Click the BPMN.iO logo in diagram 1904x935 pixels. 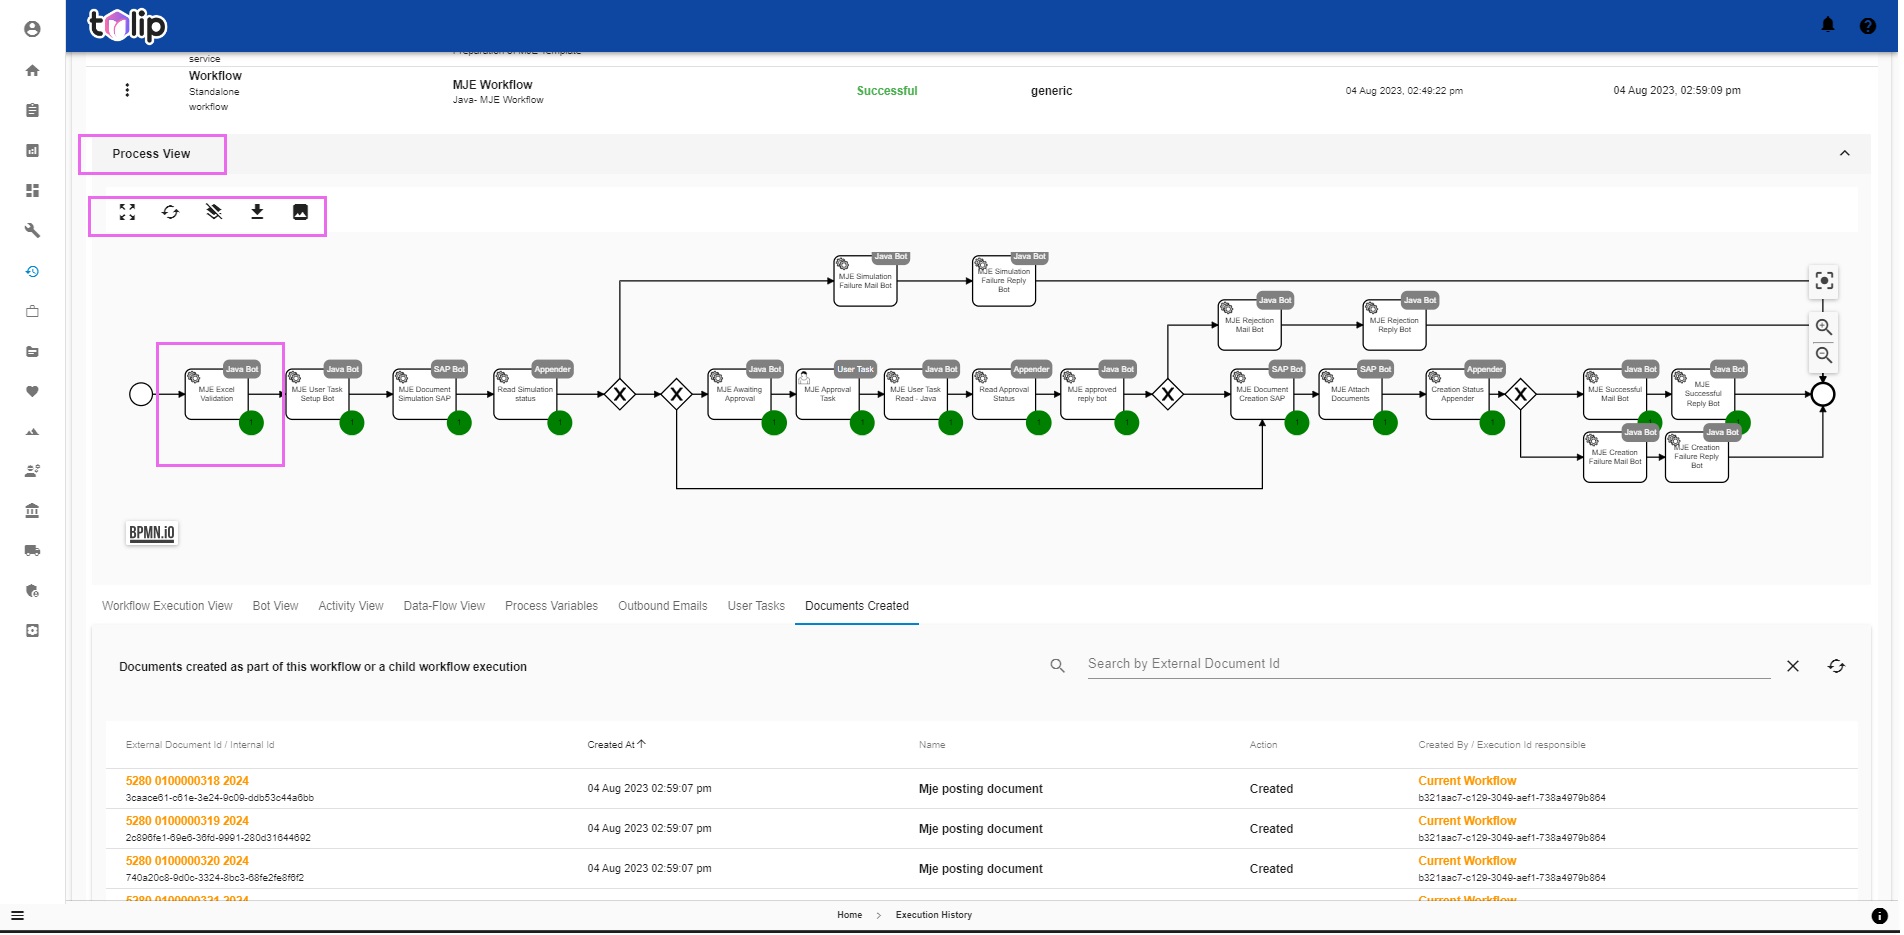tap(152, 533)
